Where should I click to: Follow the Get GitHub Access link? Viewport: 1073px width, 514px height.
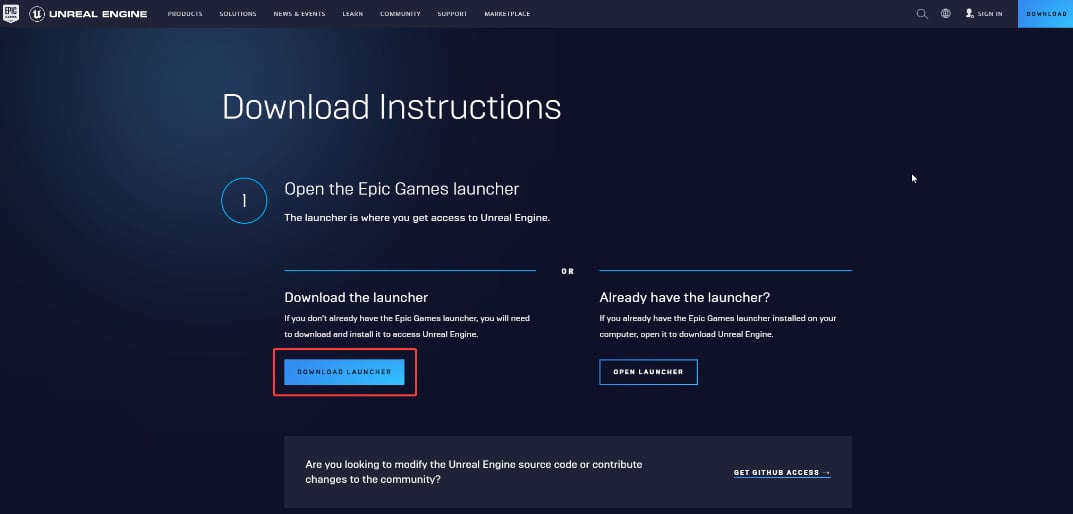click(x=782, y=472)
